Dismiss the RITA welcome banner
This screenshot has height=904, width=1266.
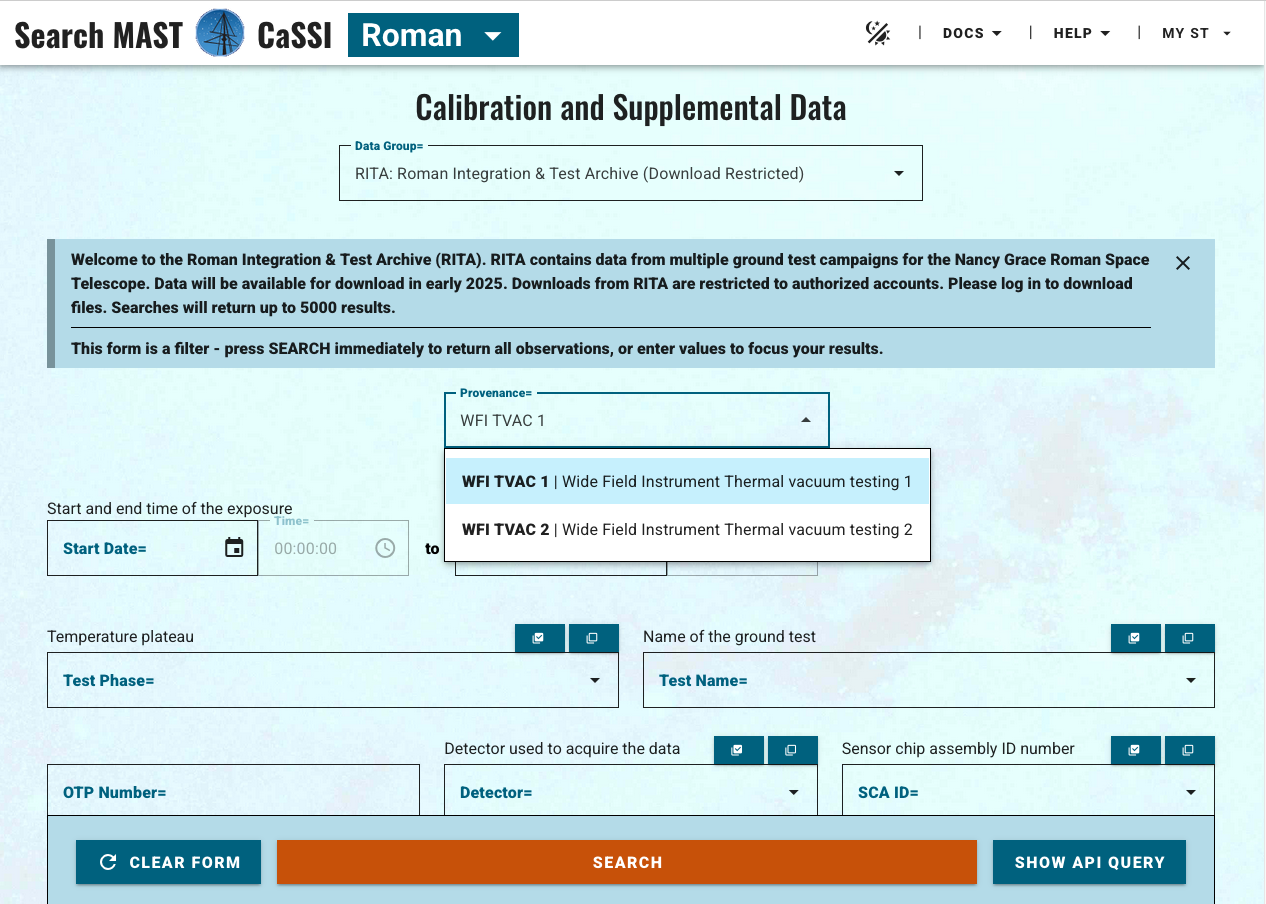tap(1182, 263)
